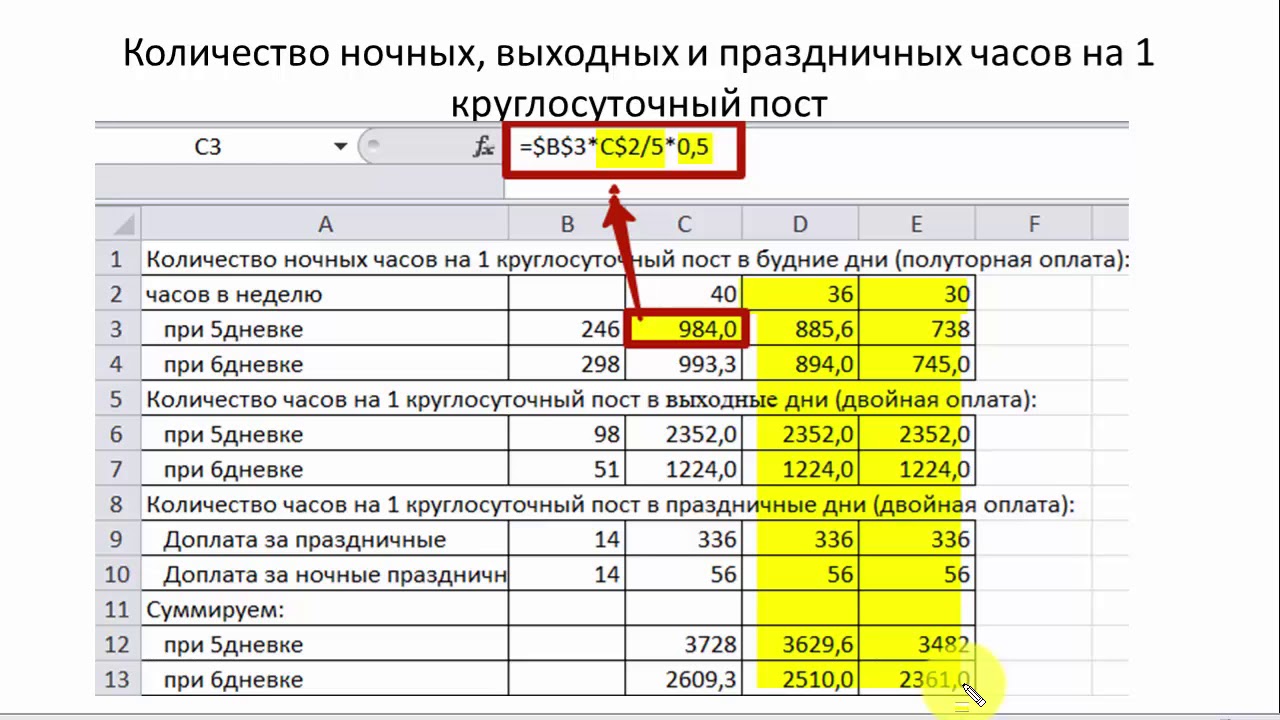The height and width of the screenshot is (720, 1280).
Task: Click cell 'часов в неделю'
Action: tap(325, 294)
